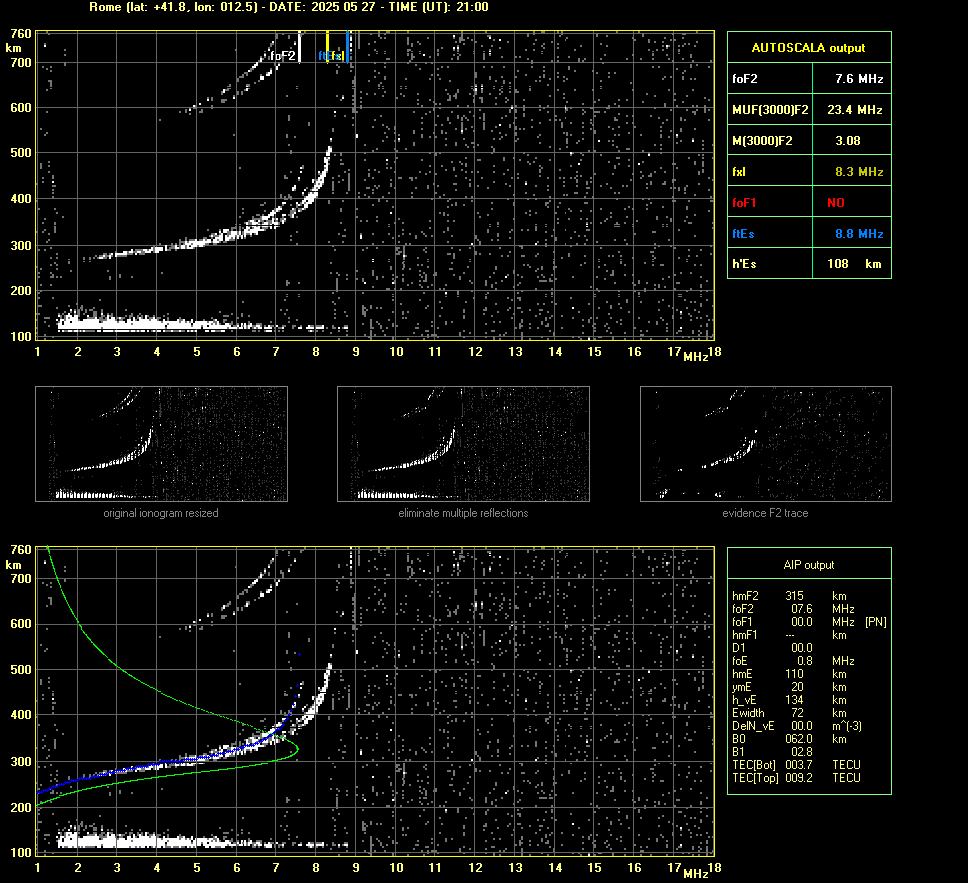Click the red foF1 value 'NO'

coord(836,203)
